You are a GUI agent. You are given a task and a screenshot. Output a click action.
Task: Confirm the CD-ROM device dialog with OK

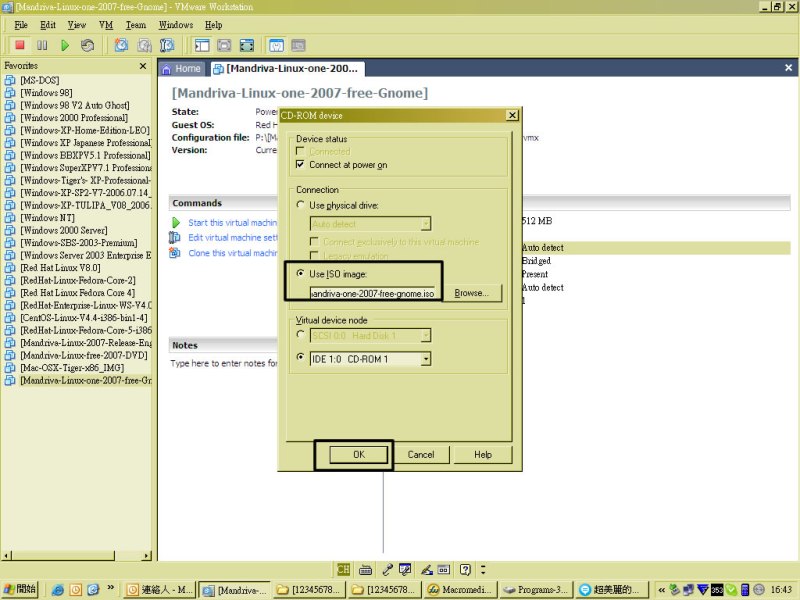tap(359, 454)
